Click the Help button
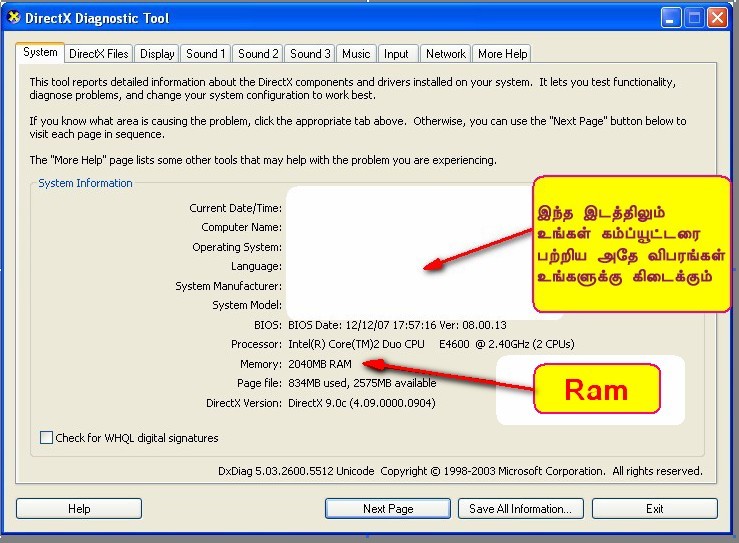 click(79, 509)
